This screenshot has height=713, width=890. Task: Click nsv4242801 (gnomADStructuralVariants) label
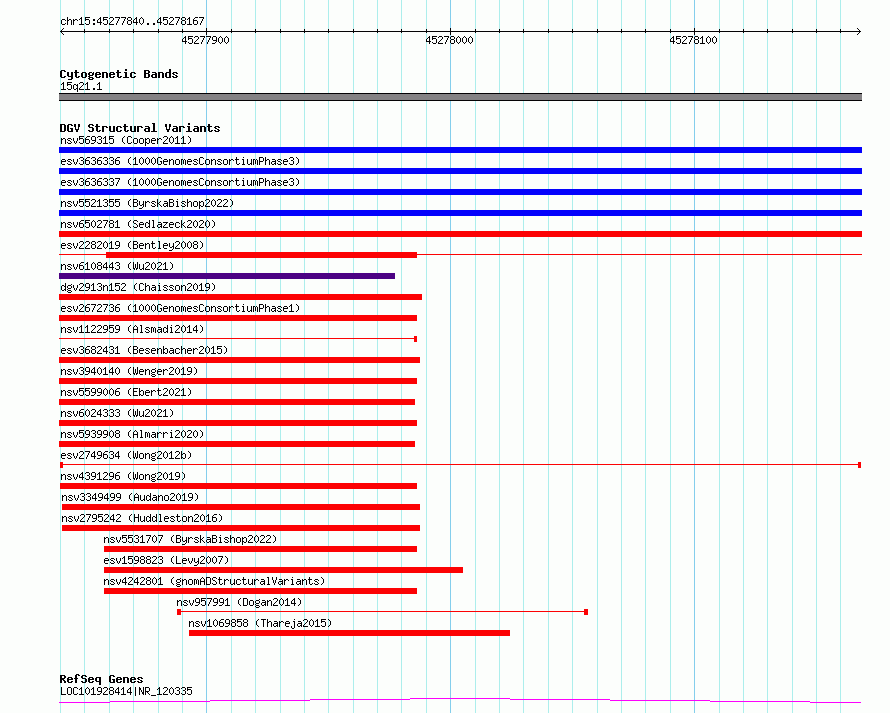click(x=214, y=581)
